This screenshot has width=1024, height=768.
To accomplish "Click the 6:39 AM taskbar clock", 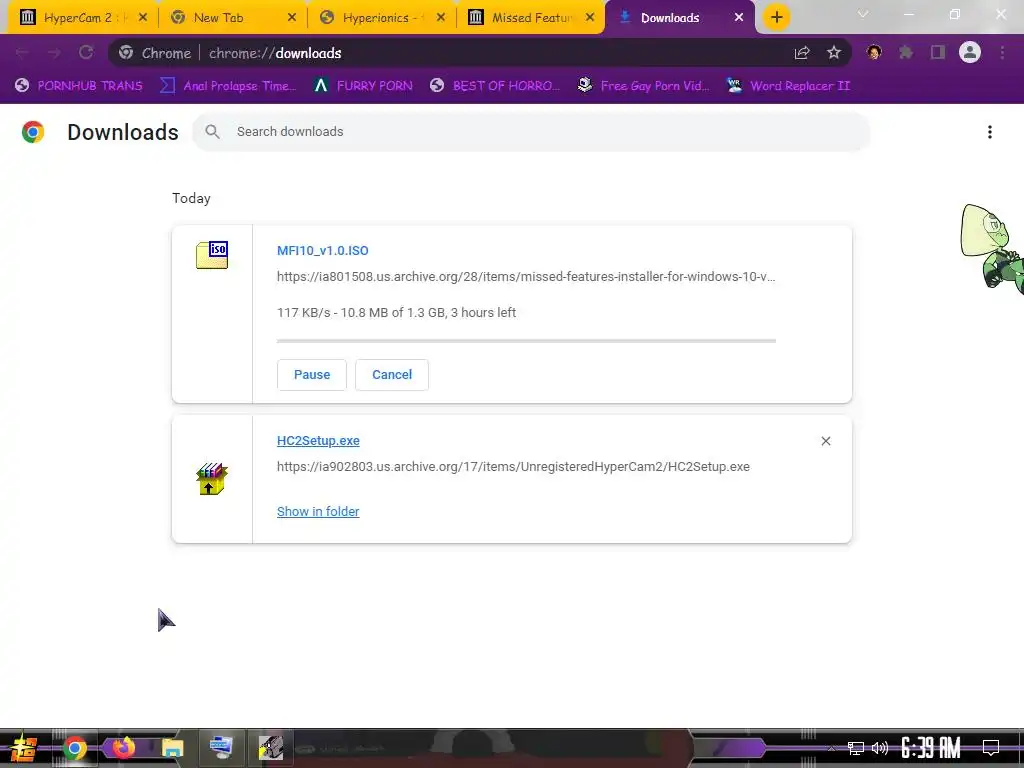I will (x=931, y=748).
